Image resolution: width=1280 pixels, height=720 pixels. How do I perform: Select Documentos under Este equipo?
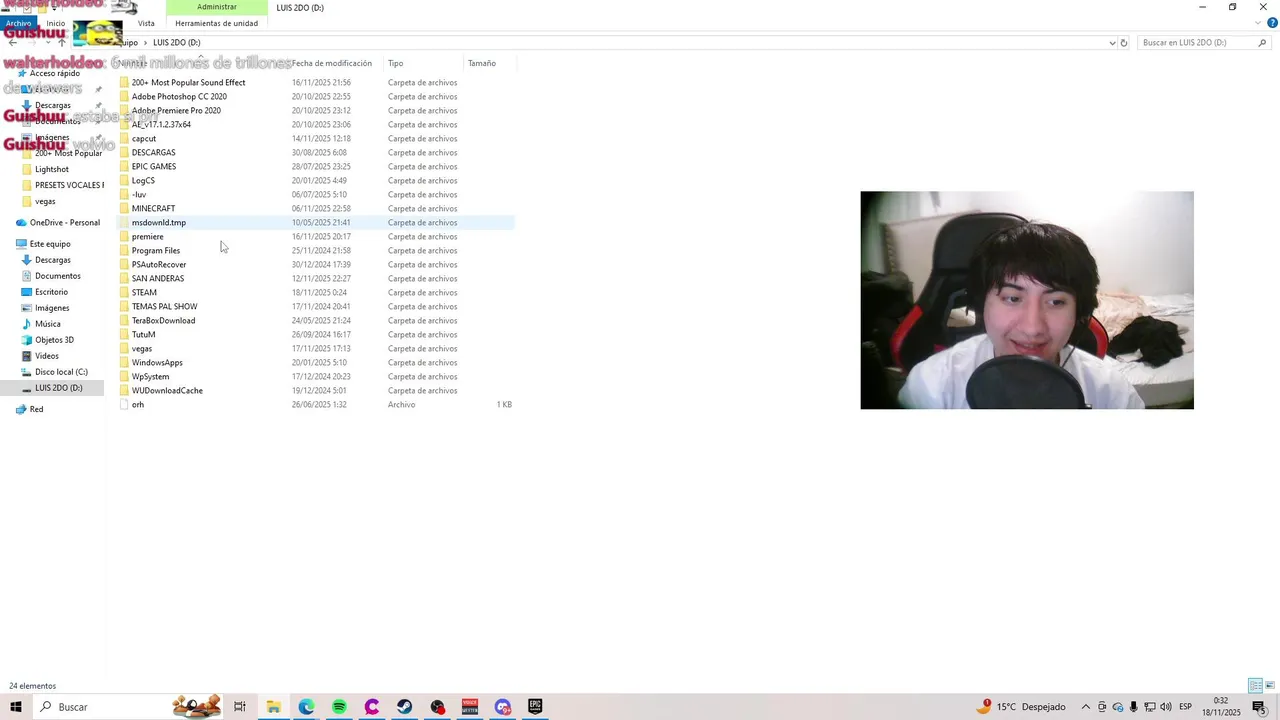click(58, 276)
